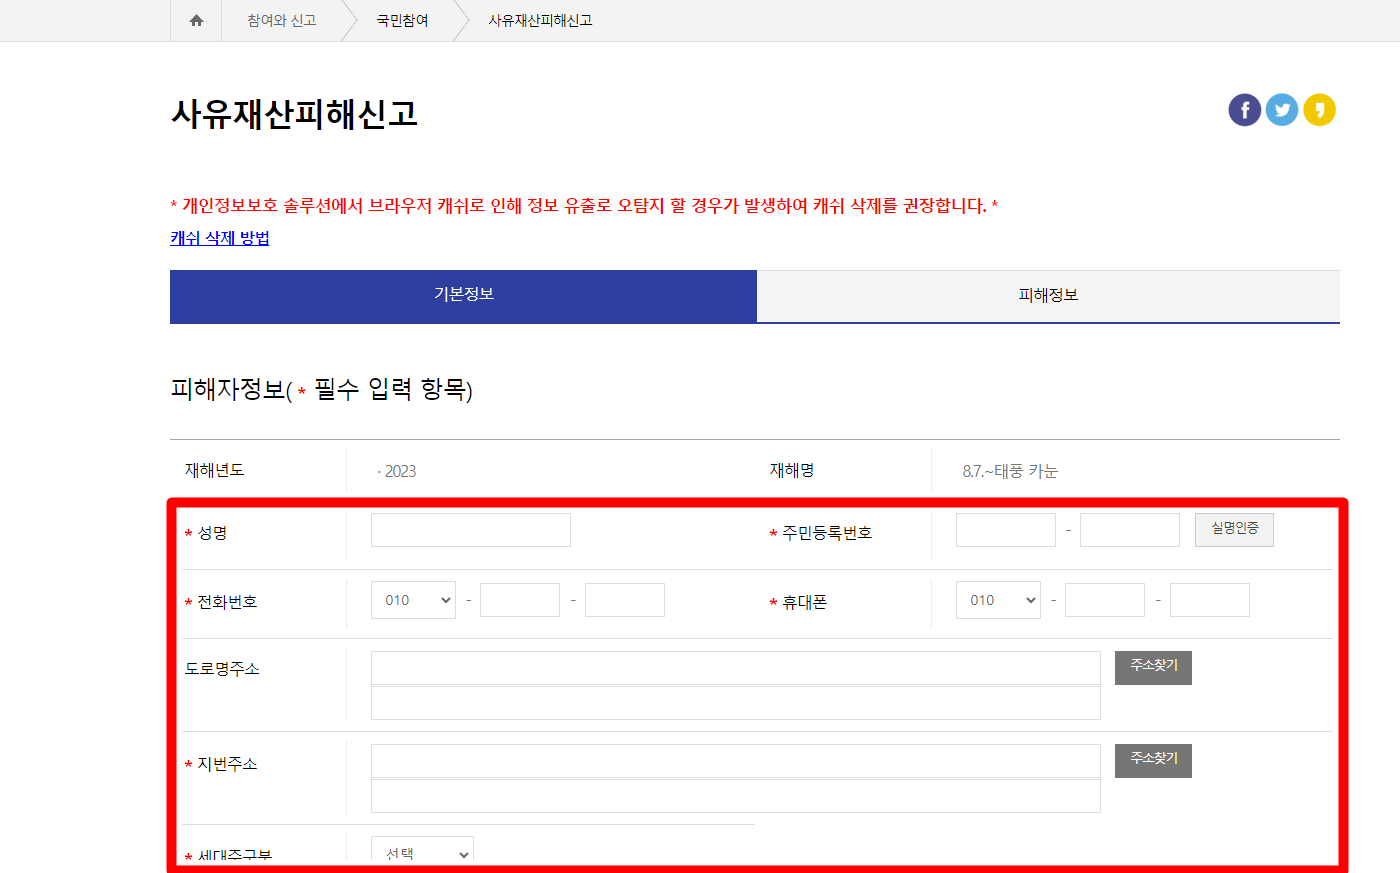Open 참여와 신고 breadcrumb
Viewport: 1400px width, 873px height.
click(x=282, y=20)
